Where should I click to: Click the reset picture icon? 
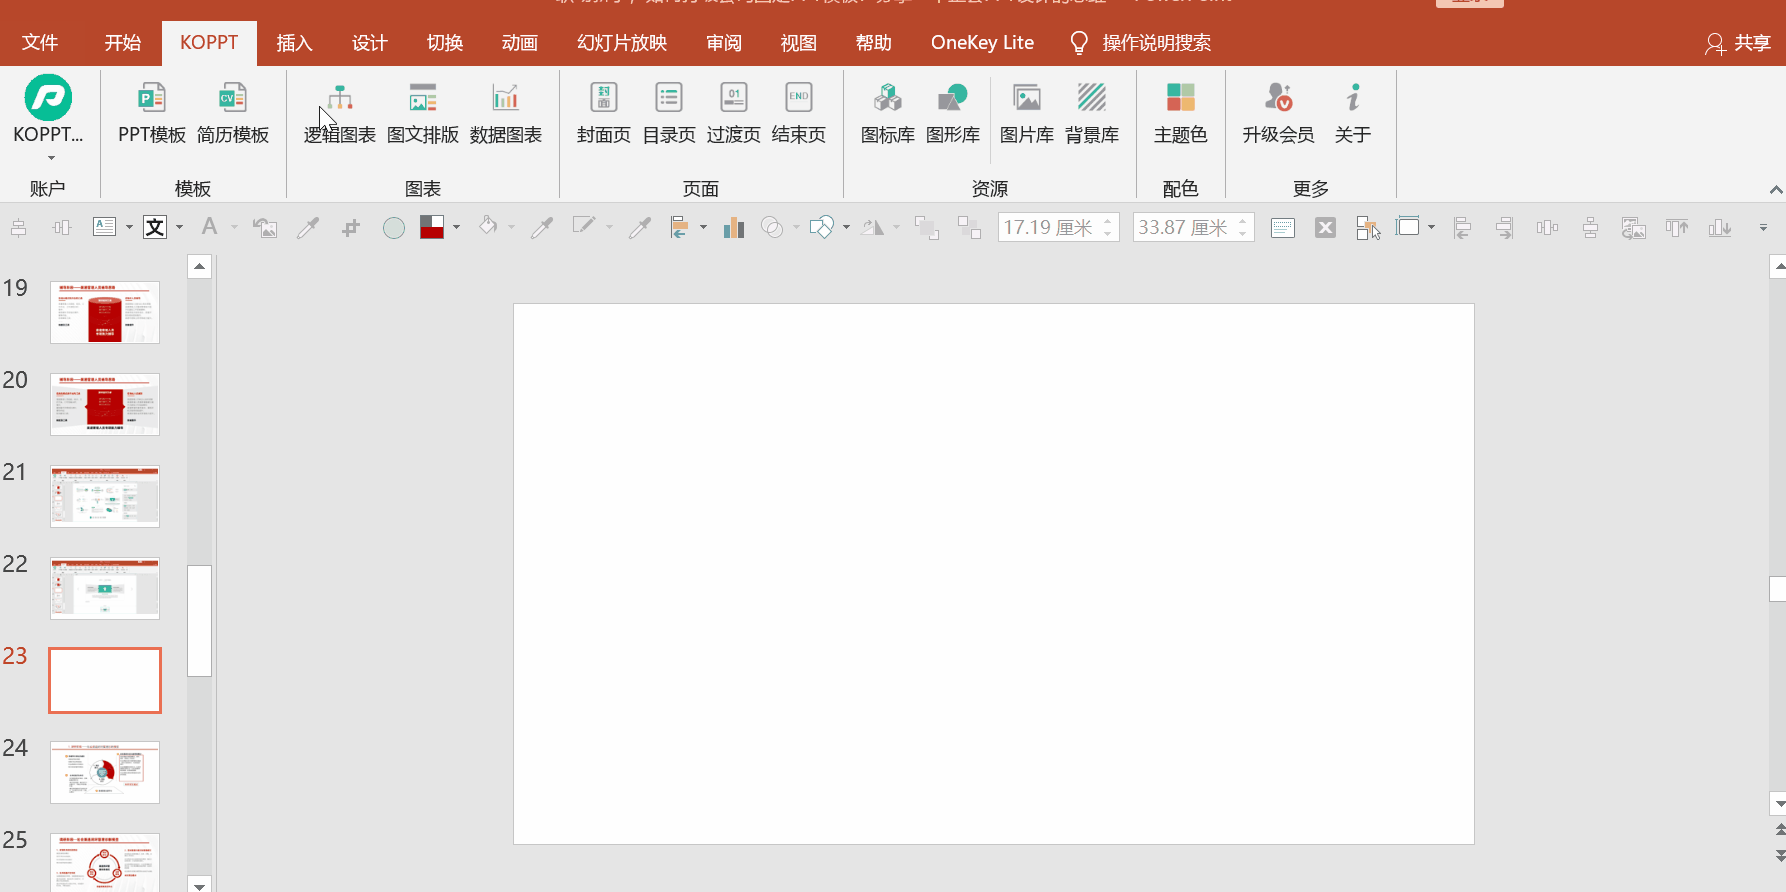pos(265,228)
